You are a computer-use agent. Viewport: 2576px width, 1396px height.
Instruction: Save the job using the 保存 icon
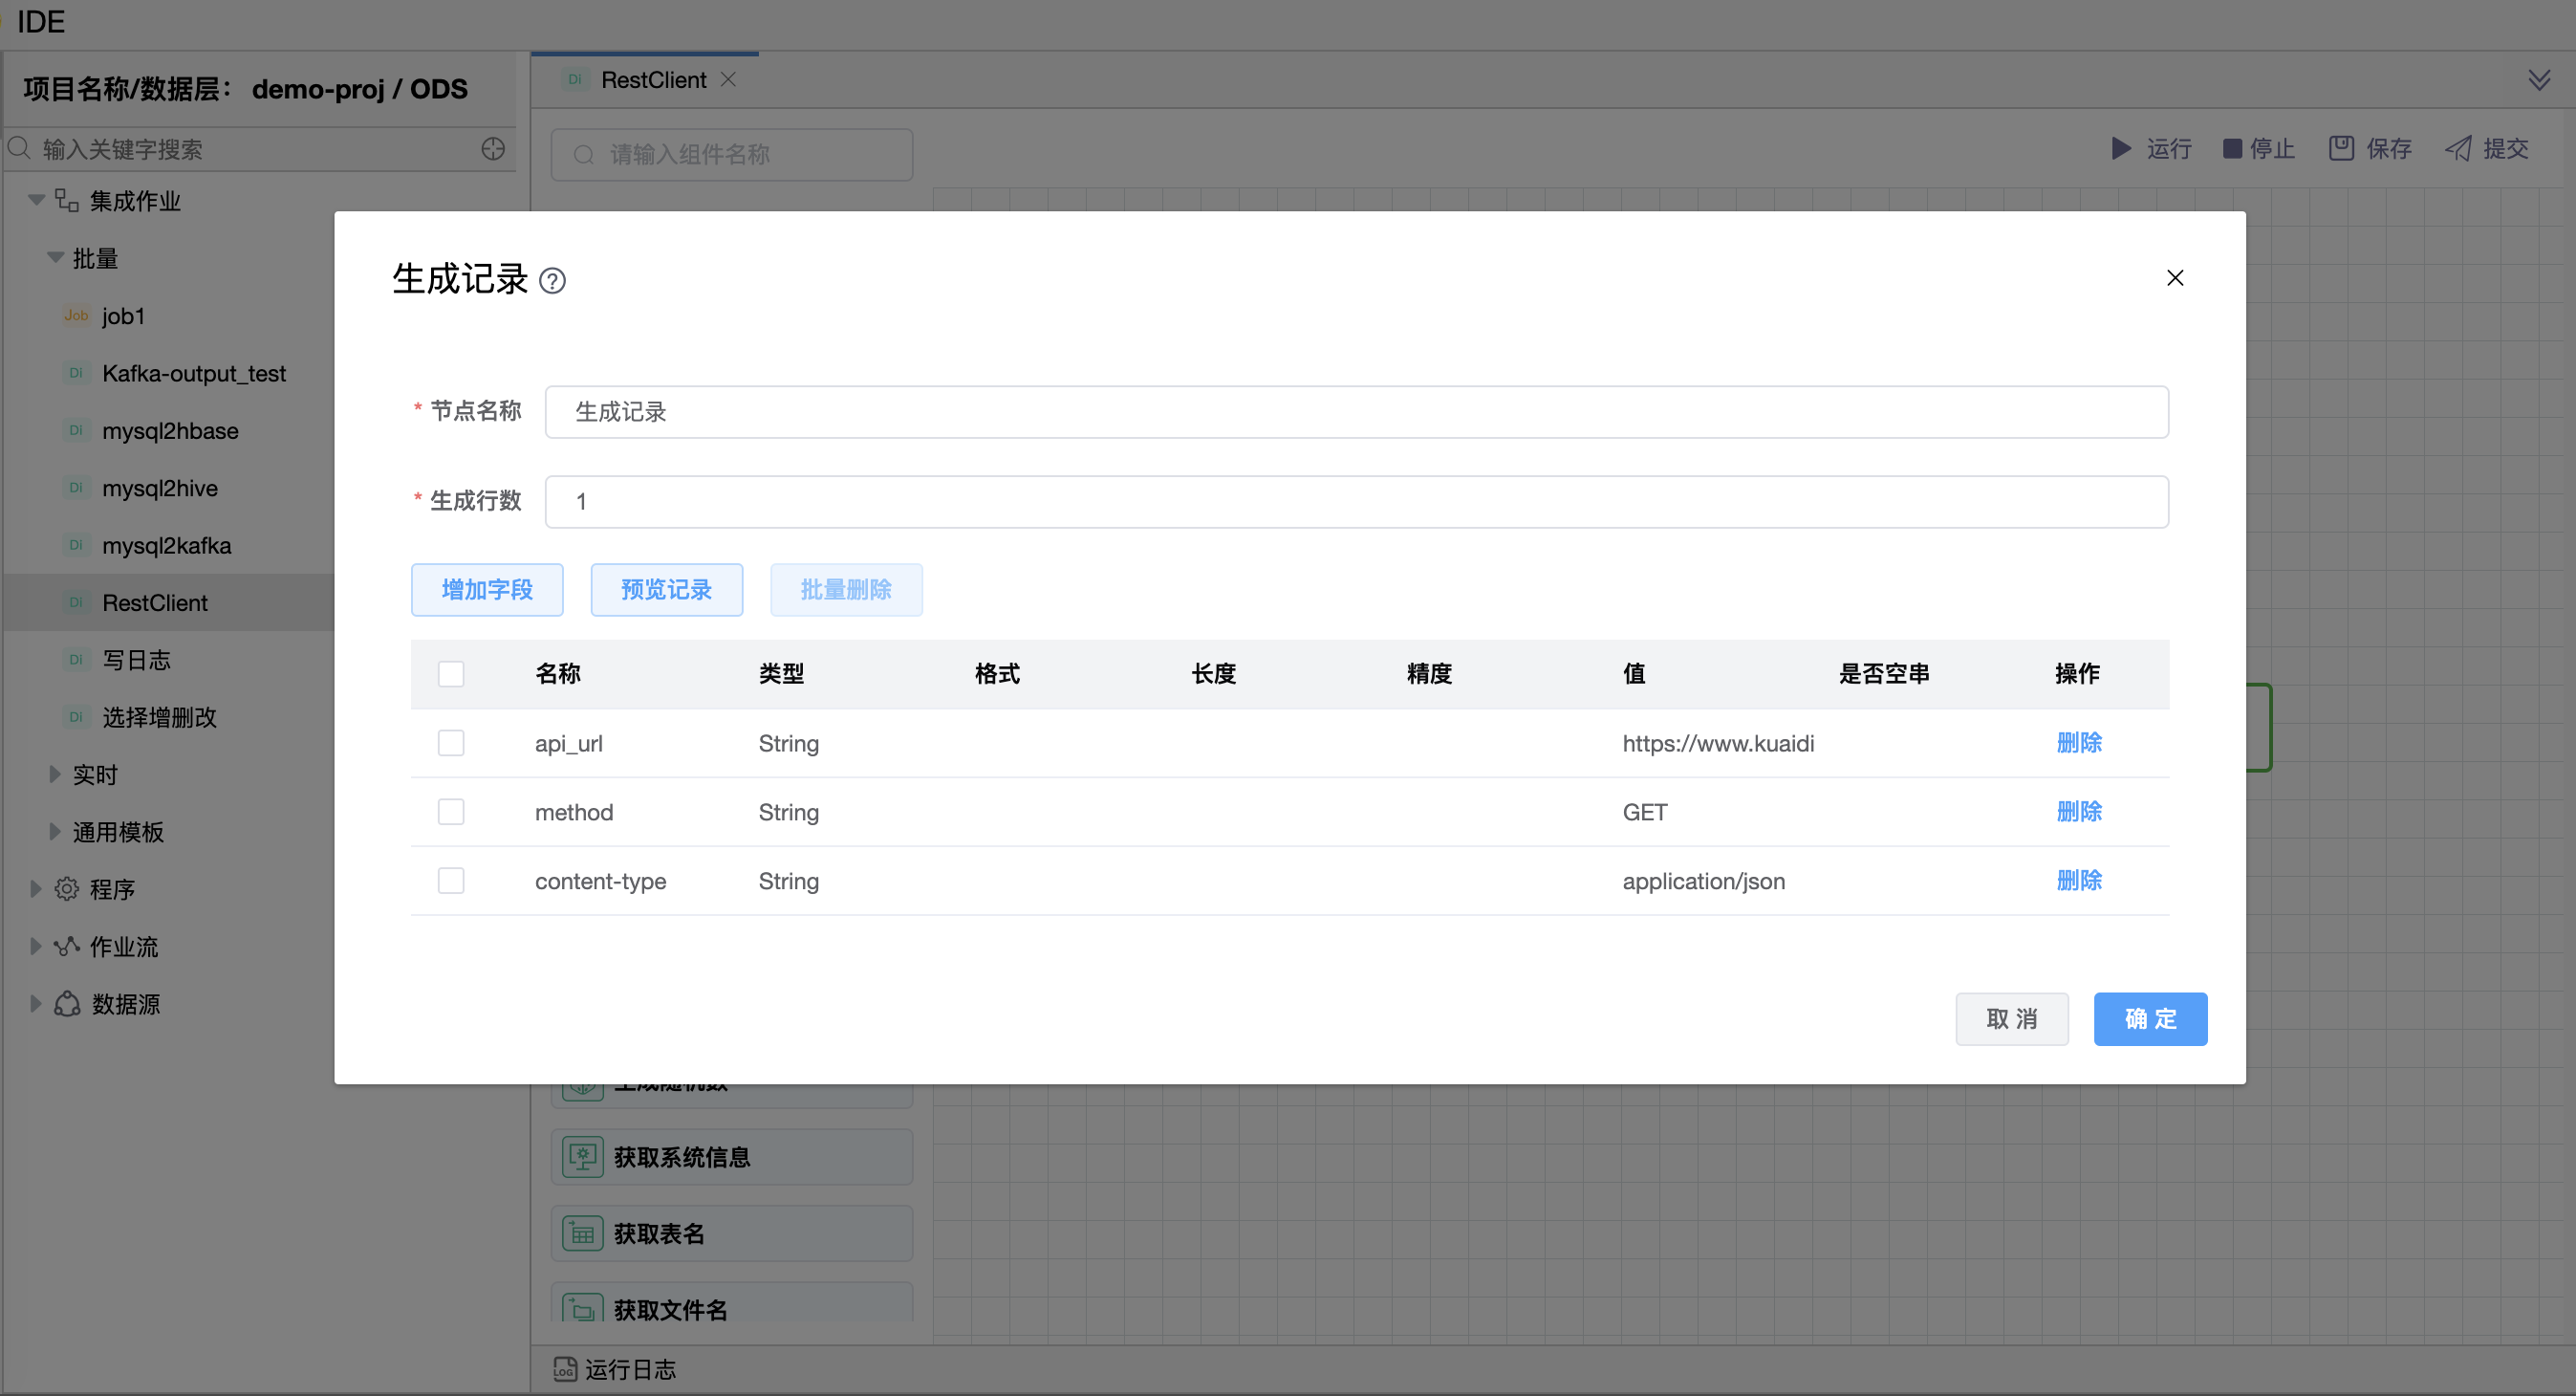[x=2341, y=147]
